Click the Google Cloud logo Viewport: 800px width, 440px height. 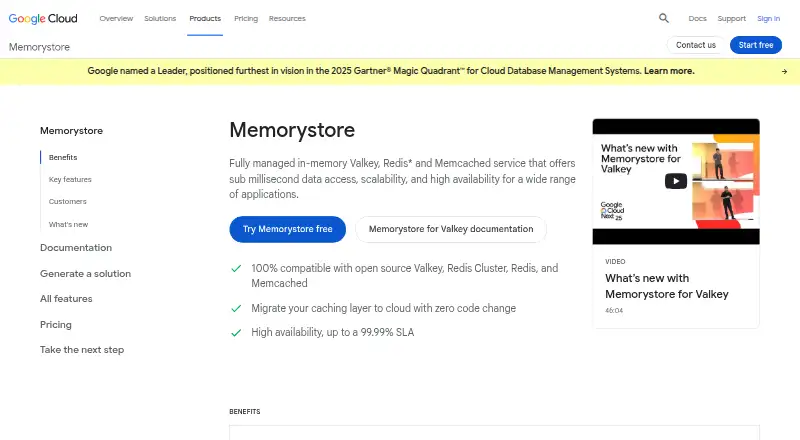[x=43, y=18]
